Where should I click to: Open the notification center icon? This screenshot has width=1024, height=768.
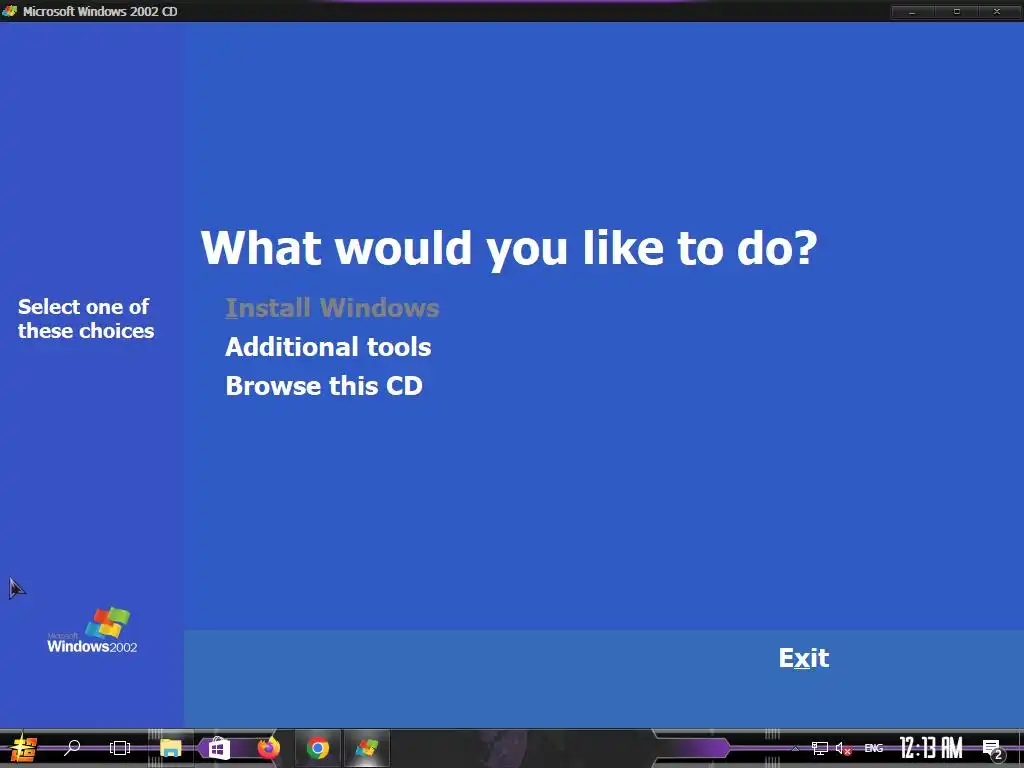pos(992,749)
